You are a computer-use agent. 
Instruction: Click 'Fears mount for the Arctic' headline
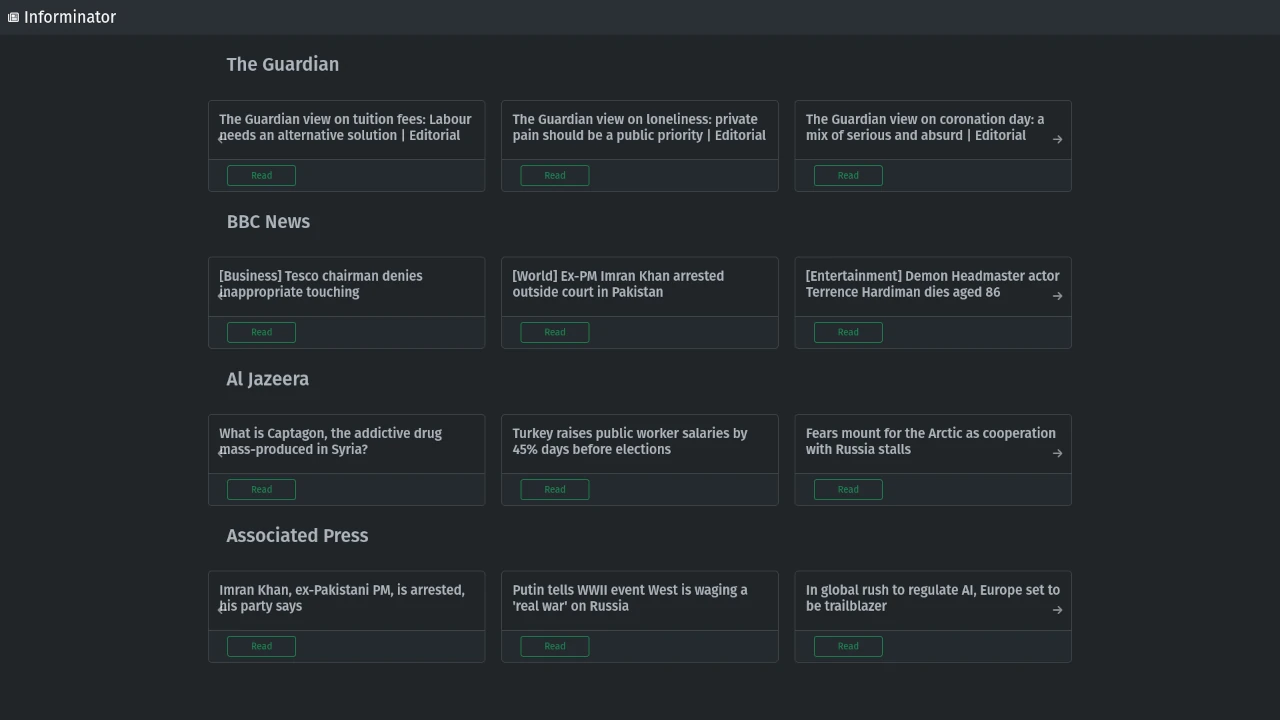click(x=931, y=441)
